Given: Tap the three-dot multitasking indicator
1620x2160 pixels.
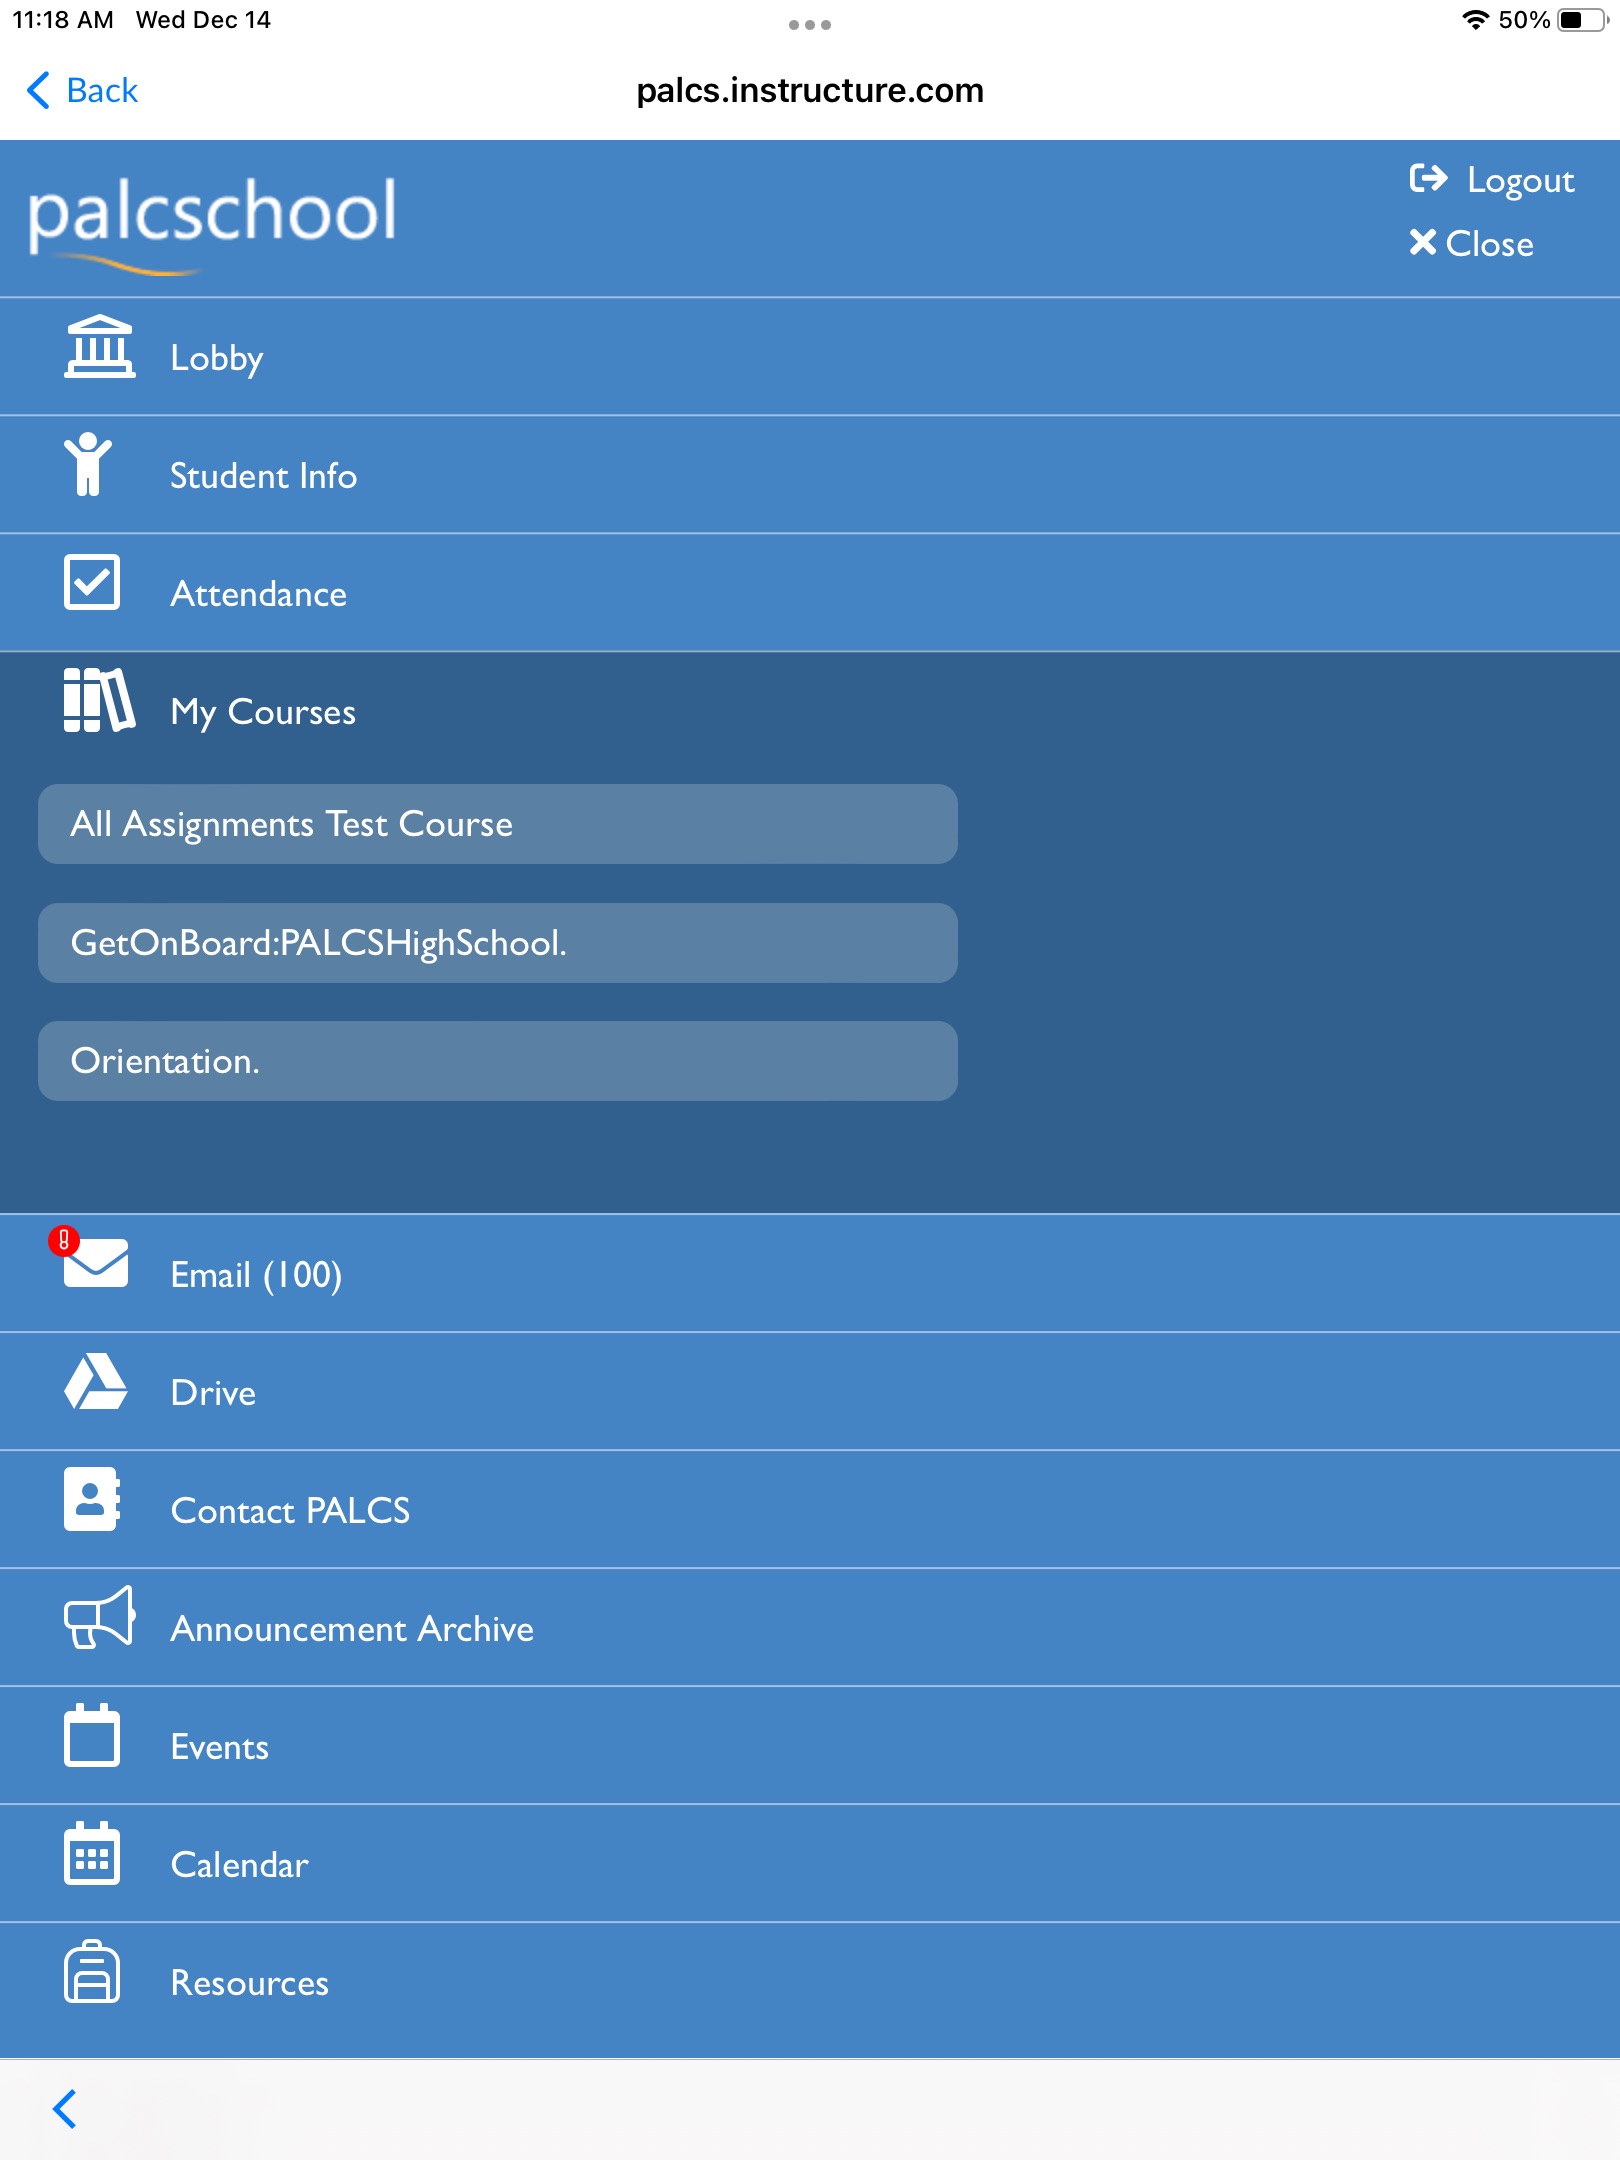Looking at the screenshot, I should coord(810,25).
